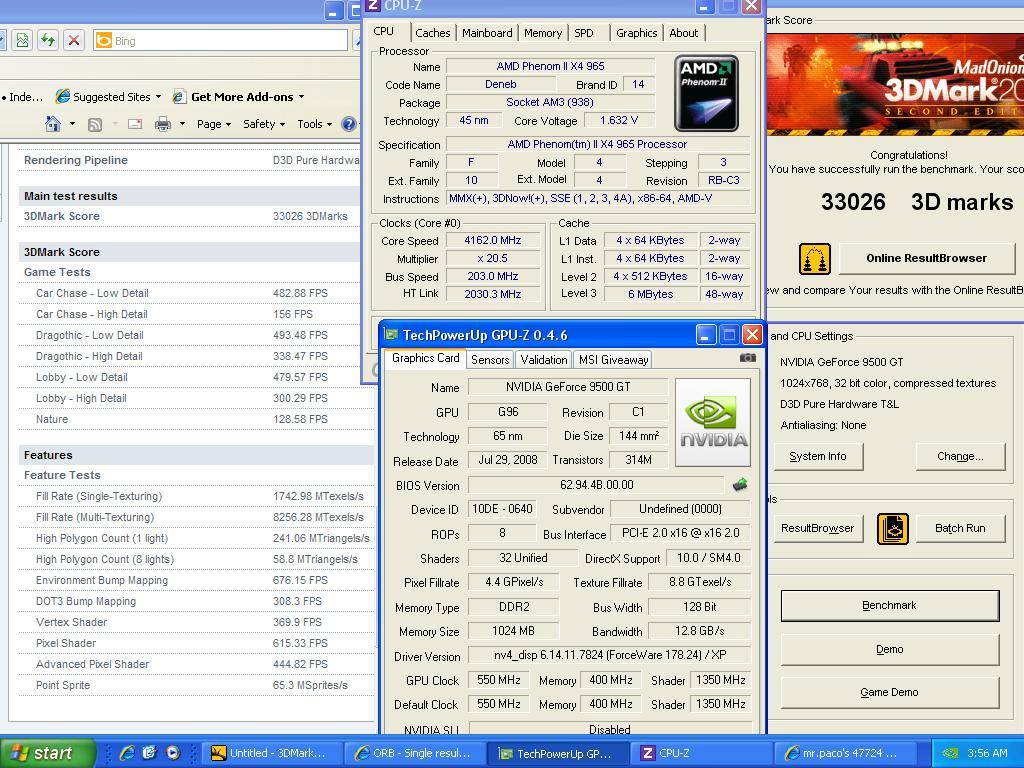Click the Game Demo button in 3DMark

(x=889, y=692)
